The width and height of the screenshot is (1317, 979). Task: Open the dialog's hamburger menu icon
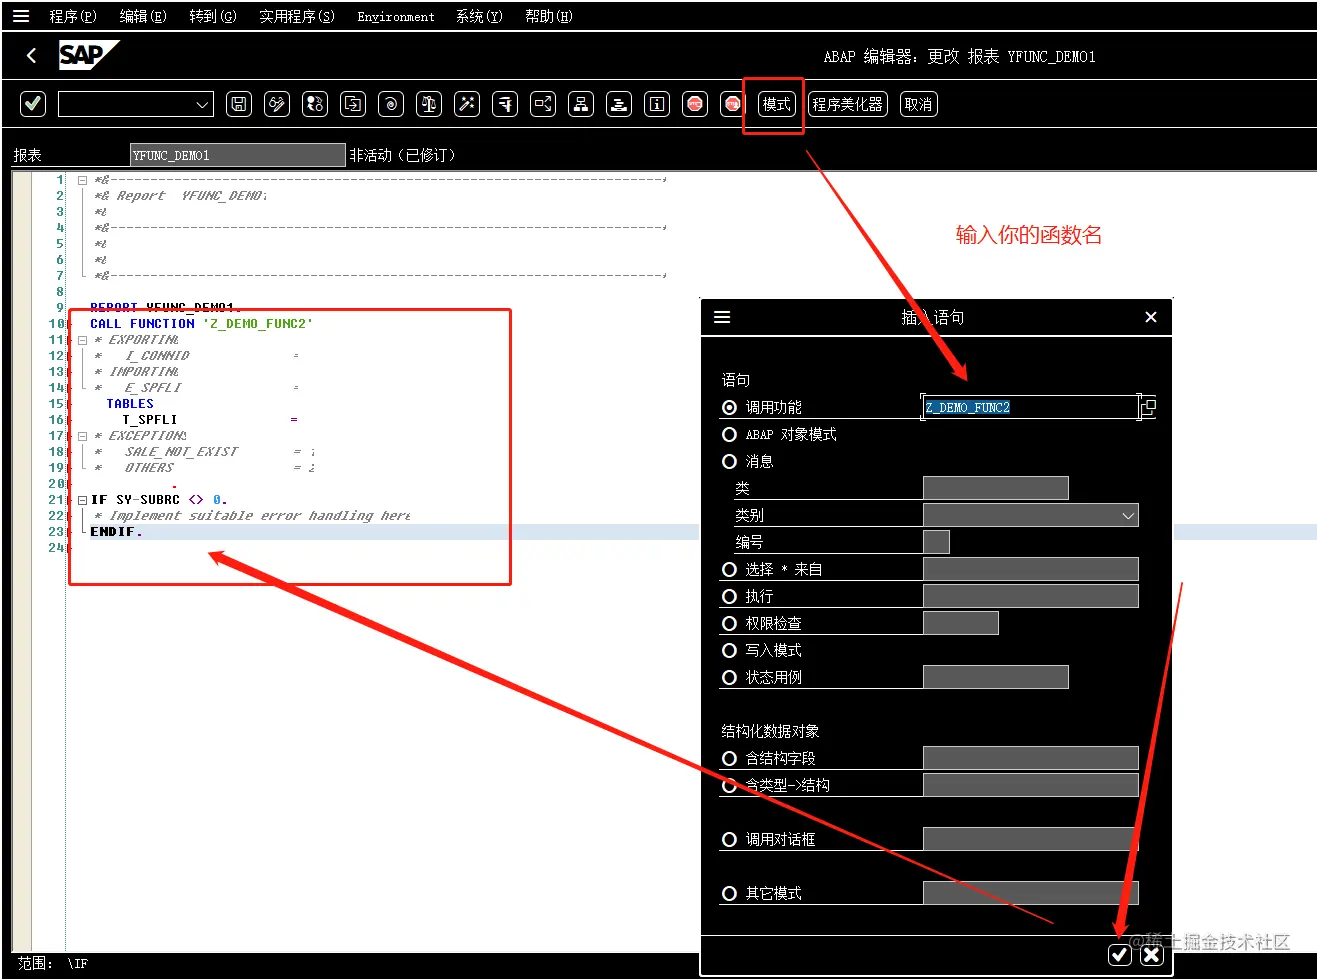(722, 317)
